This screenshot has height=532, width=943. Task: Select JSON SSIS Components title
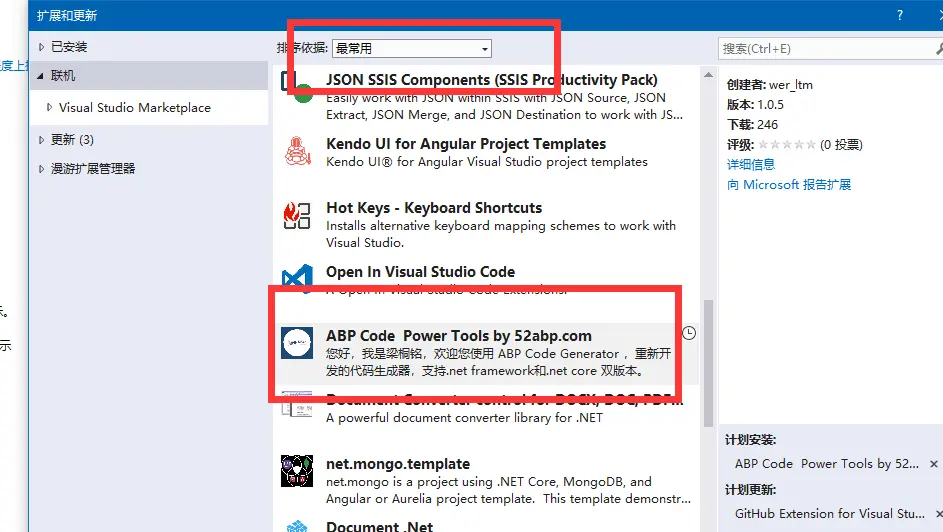point(492,80)
